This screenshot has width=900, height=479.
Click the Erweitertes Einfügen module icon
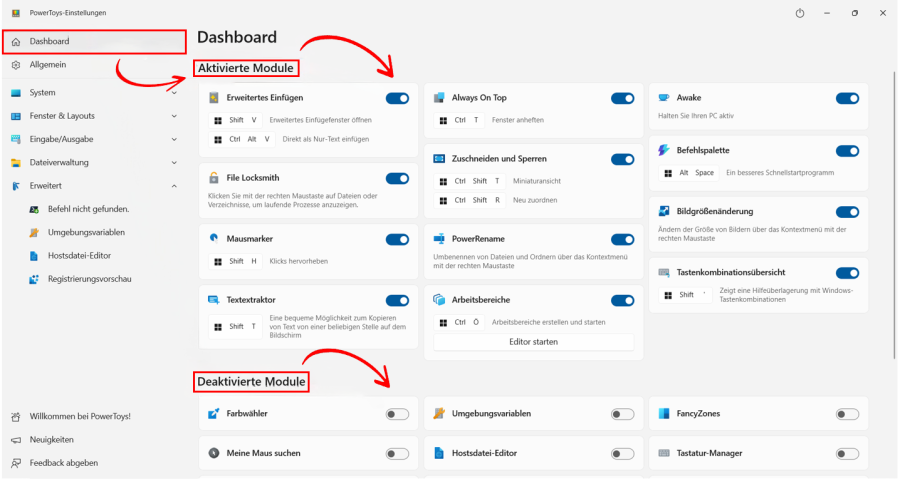tap(214, 98)
